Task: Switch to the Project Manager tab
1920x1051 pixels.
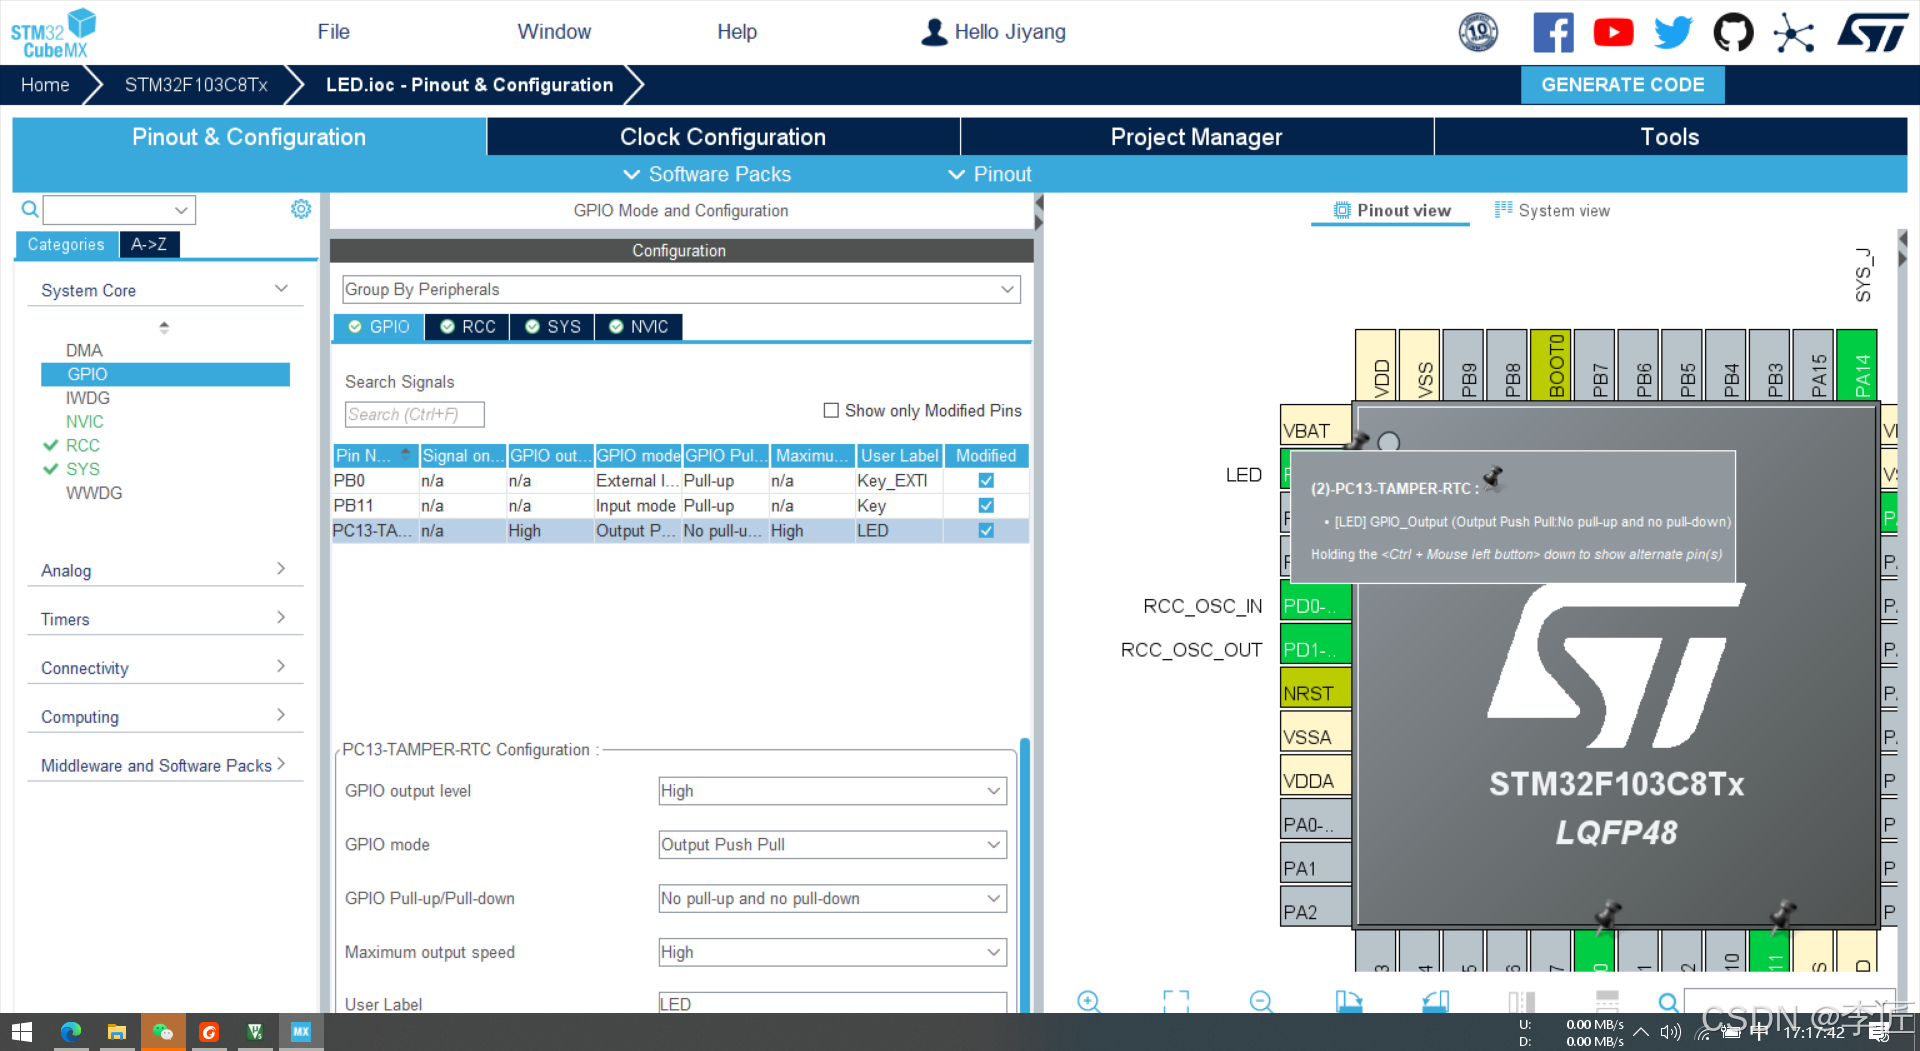Action: tap(1196, 137)
